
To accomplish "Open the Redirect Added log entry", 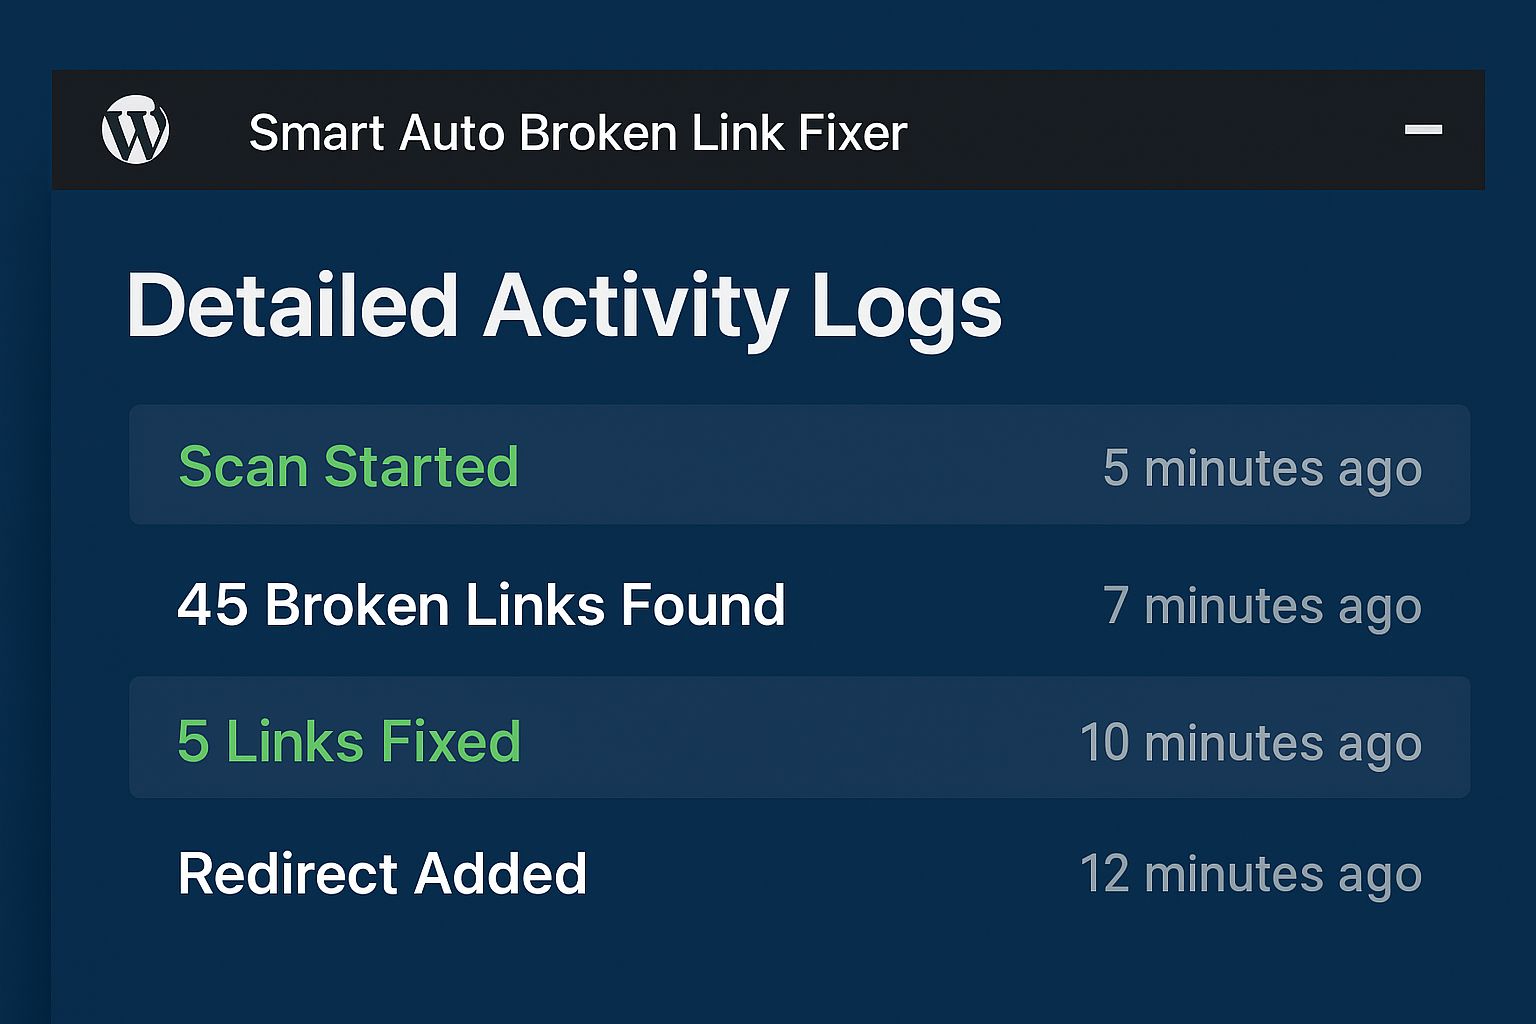I will click(382, 873).
